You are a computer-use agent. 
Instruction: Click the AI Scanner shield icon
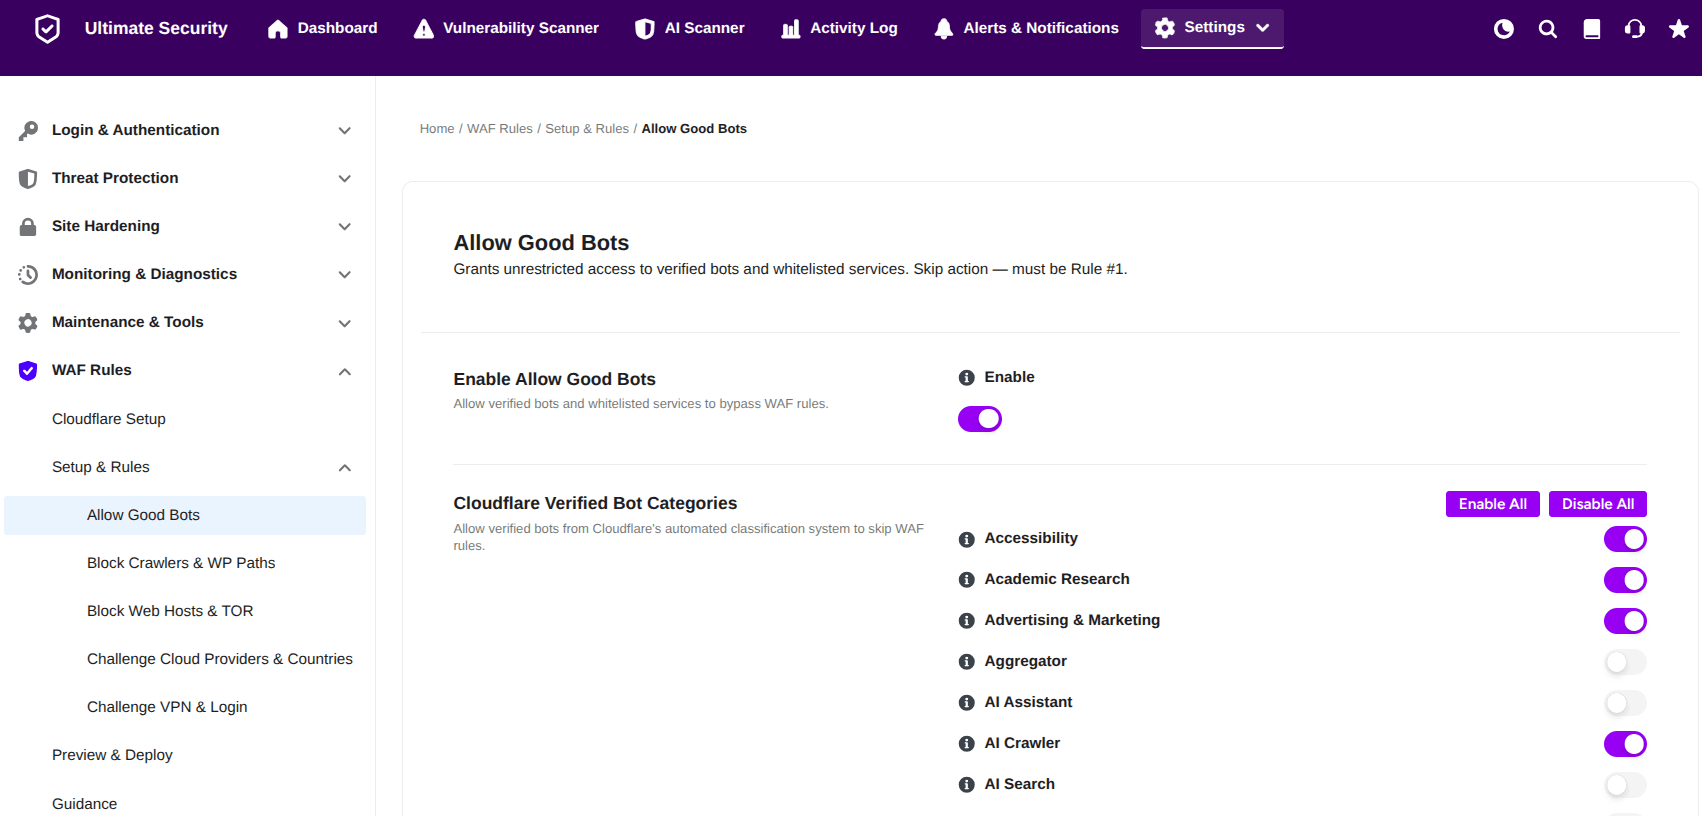coord(645,29)
